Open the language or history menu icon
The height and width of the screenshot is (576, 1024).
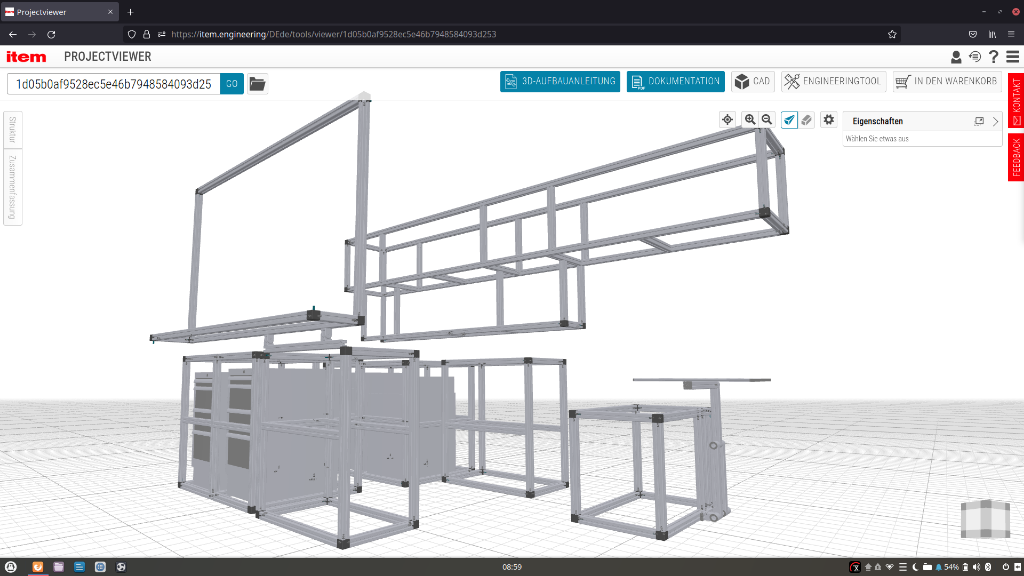[x=975, y=57]
